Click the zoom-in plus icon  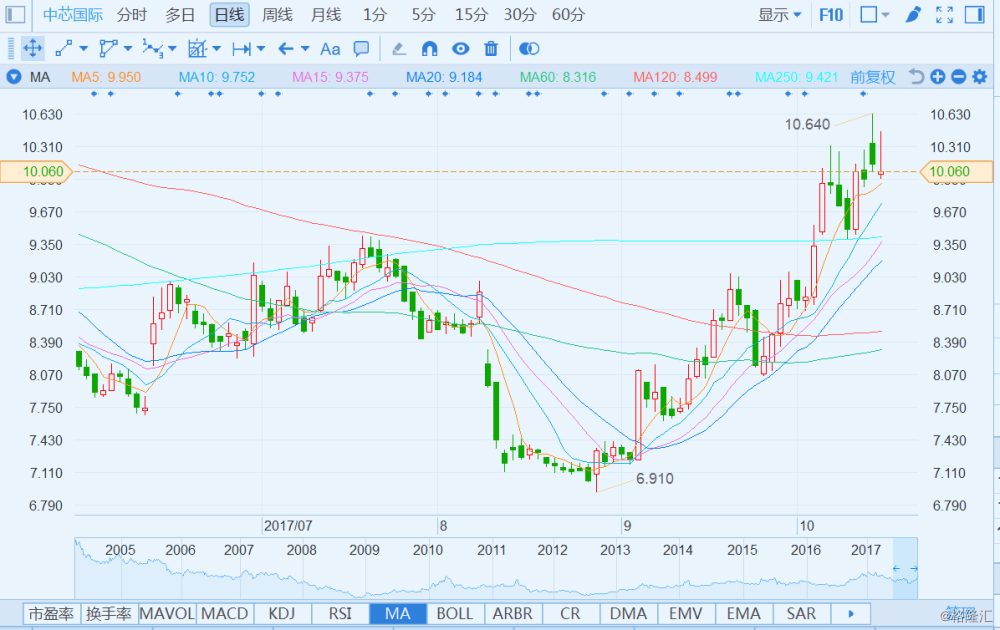937,77
